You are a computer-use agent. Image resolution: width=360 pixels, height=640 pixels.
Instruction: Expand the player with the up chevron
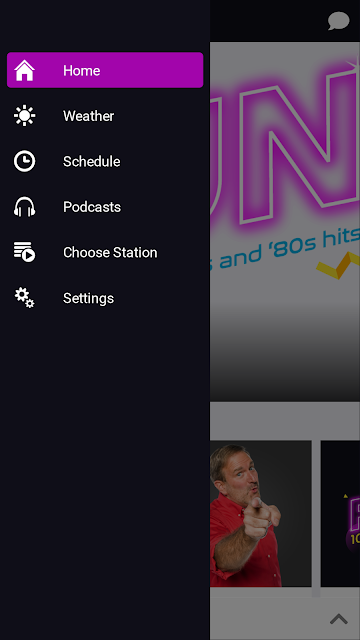point(339,619)
